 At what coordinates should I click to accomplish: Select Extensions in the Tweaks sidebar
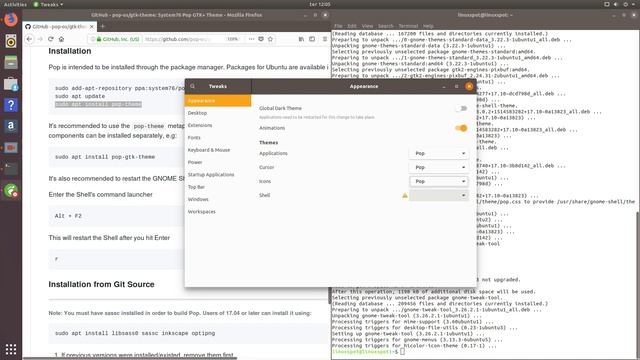[218, 125]
